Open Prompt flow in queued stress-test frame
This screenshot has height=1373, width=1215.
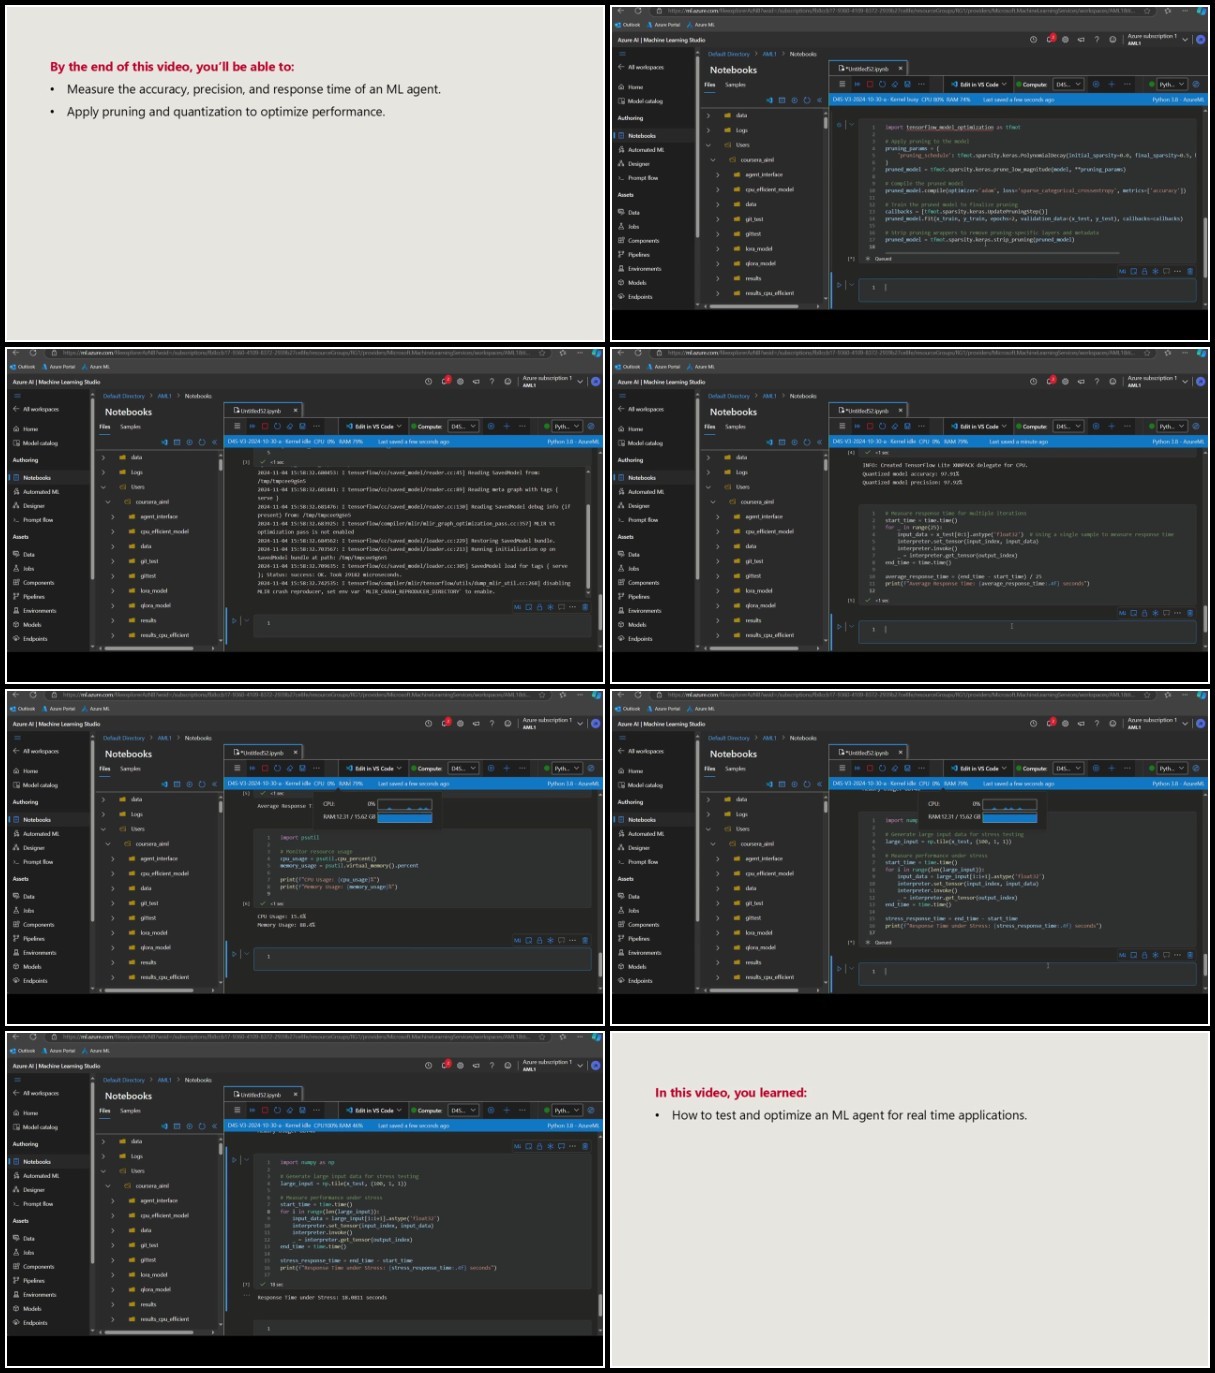pyautogui.click(x=643, y=862)
